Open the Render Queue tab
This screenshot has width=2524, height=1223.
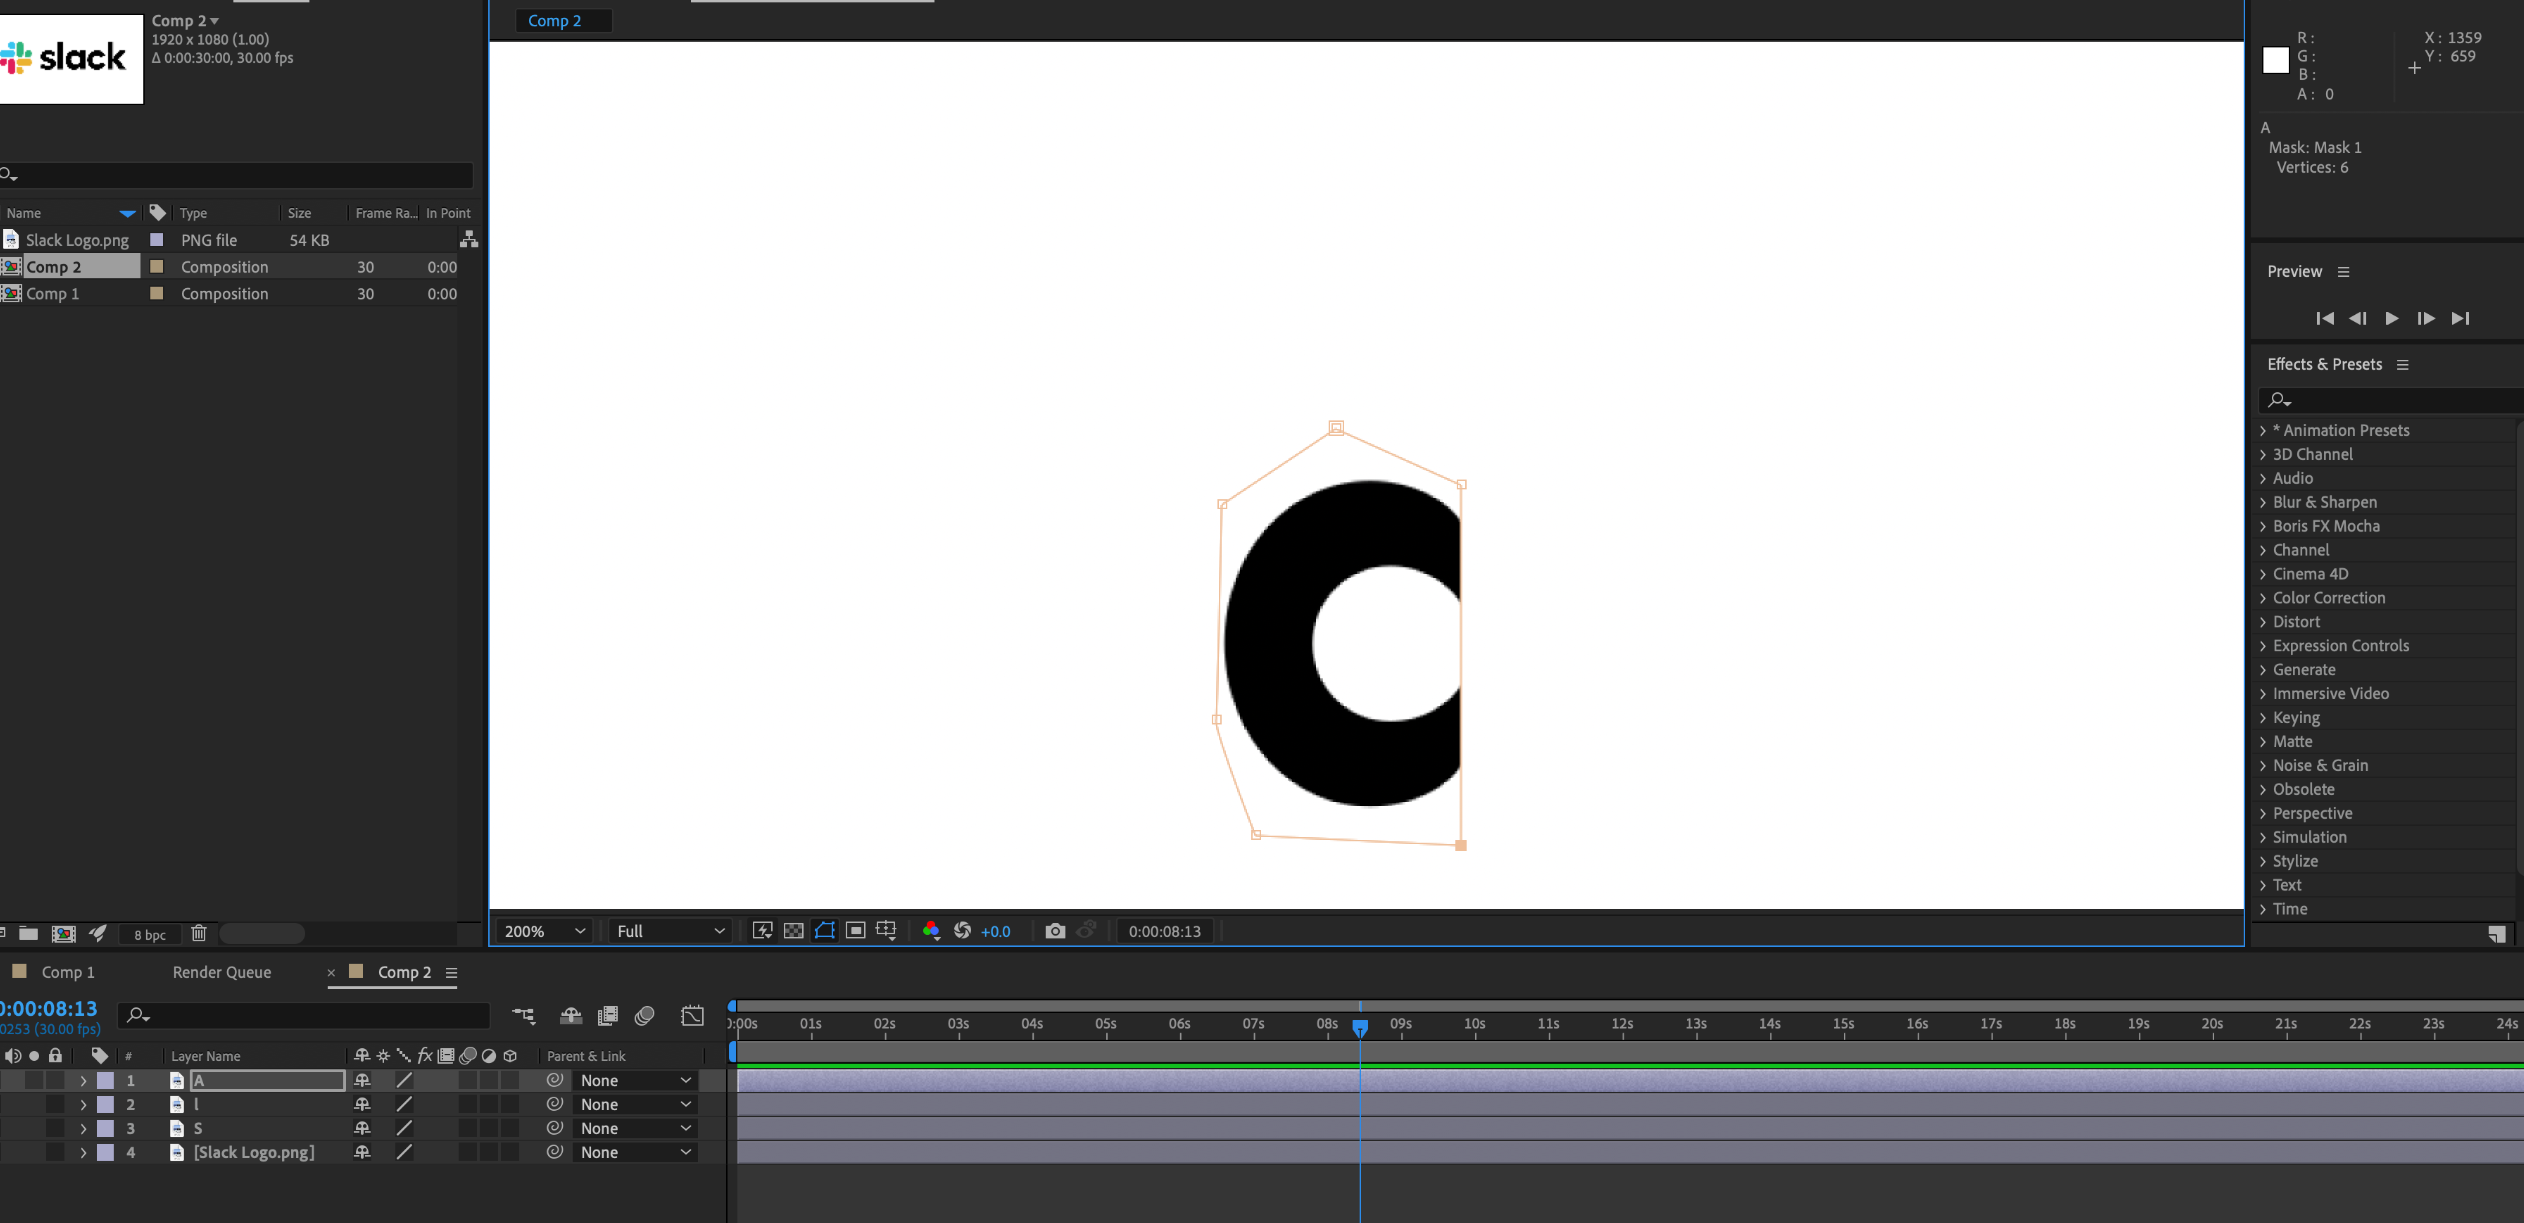point(221,972)
